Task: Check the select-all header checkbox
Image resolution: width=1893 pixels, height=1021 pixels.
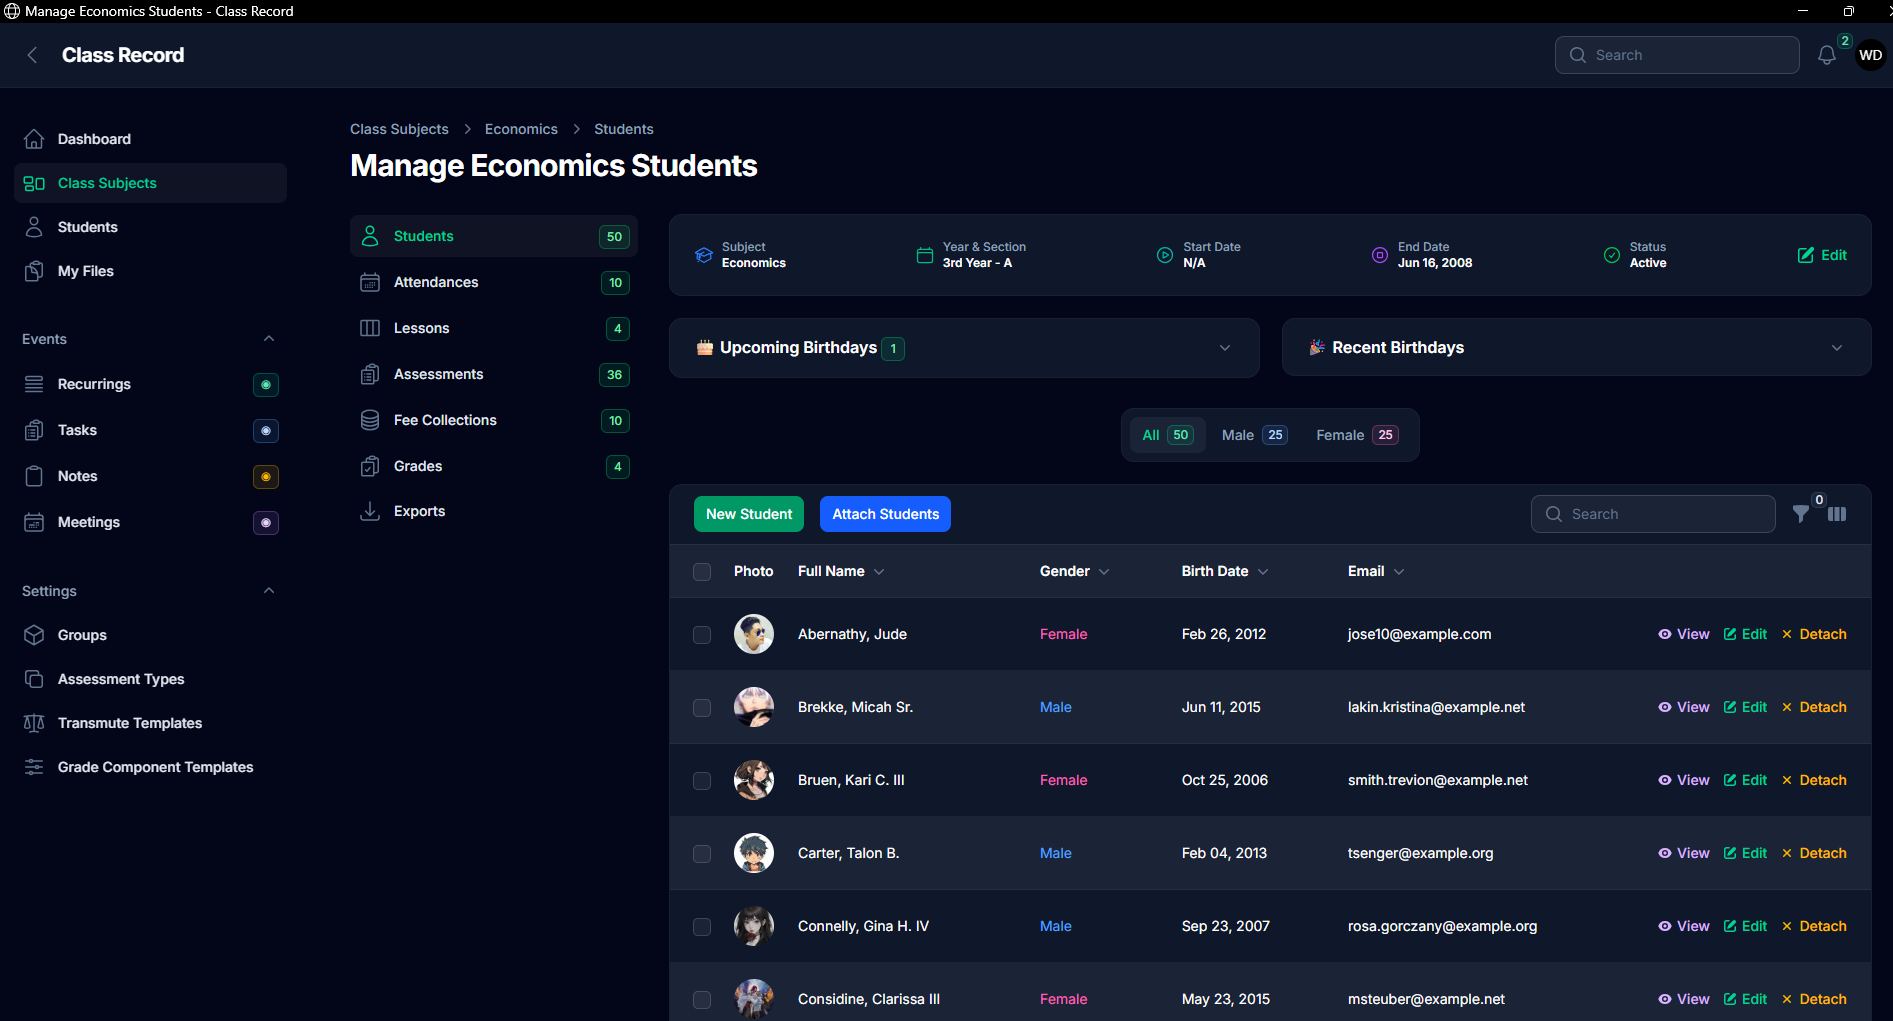Action: click(x=702, y=572)
